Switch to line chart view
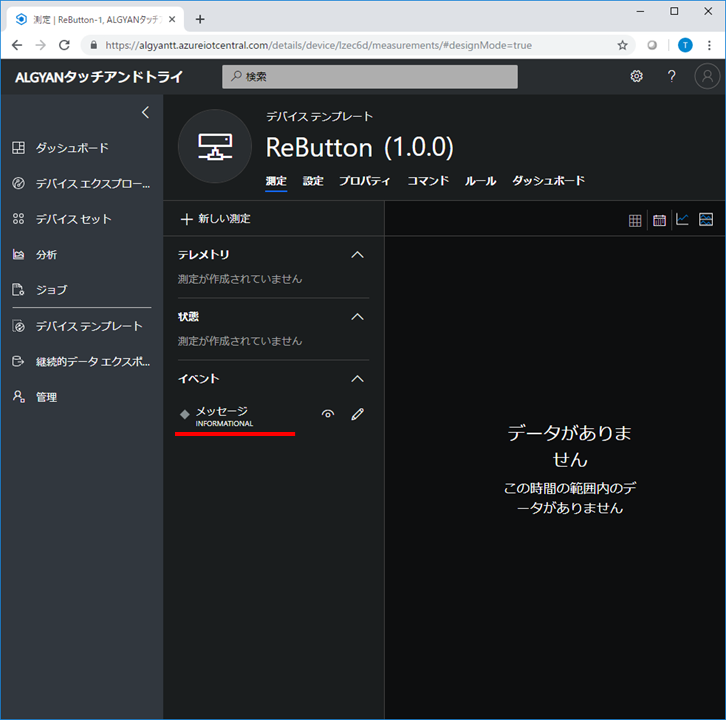Image resolution: width=726 pixels, height=720 pixels. point(682,219)
